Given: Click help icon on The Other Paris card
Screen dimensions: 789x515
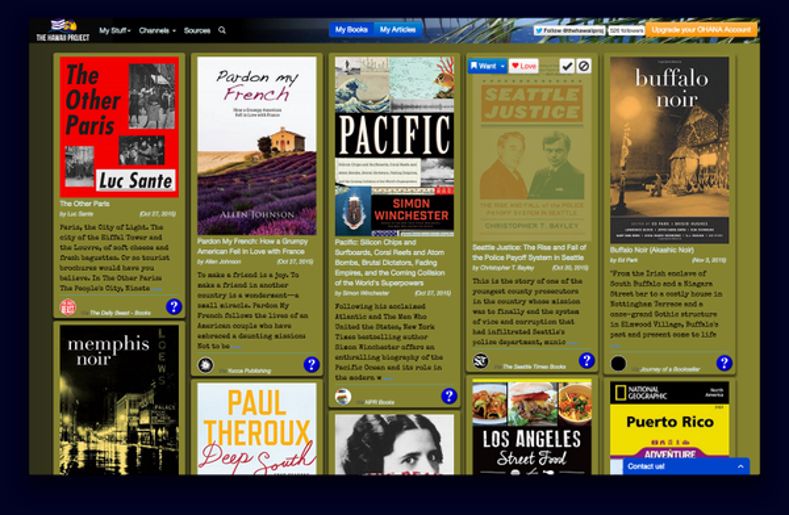Looking at the screenshot, I should (x=173, y=307).
